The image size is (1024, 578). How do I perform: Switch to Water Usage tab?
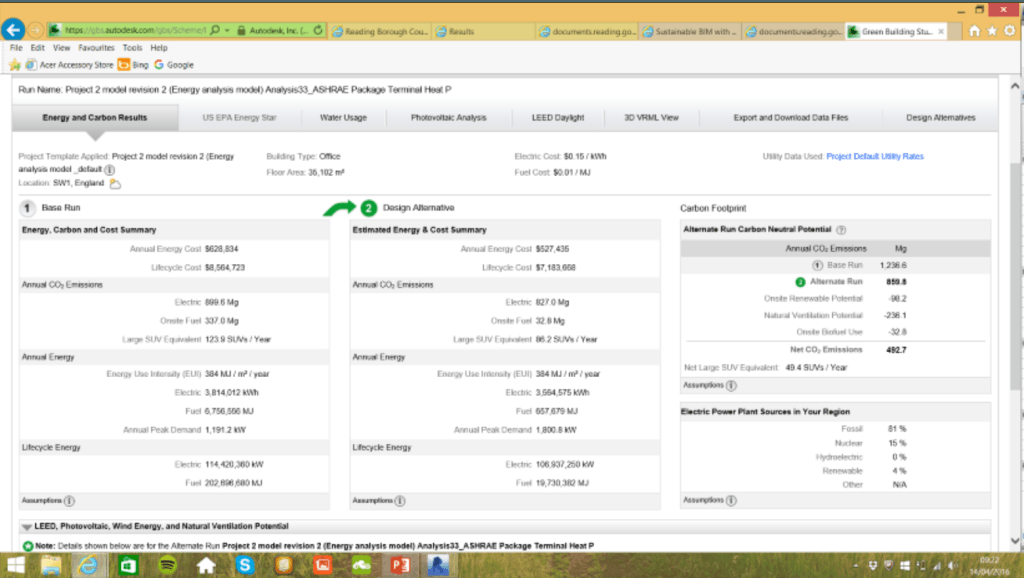[344, 118]
